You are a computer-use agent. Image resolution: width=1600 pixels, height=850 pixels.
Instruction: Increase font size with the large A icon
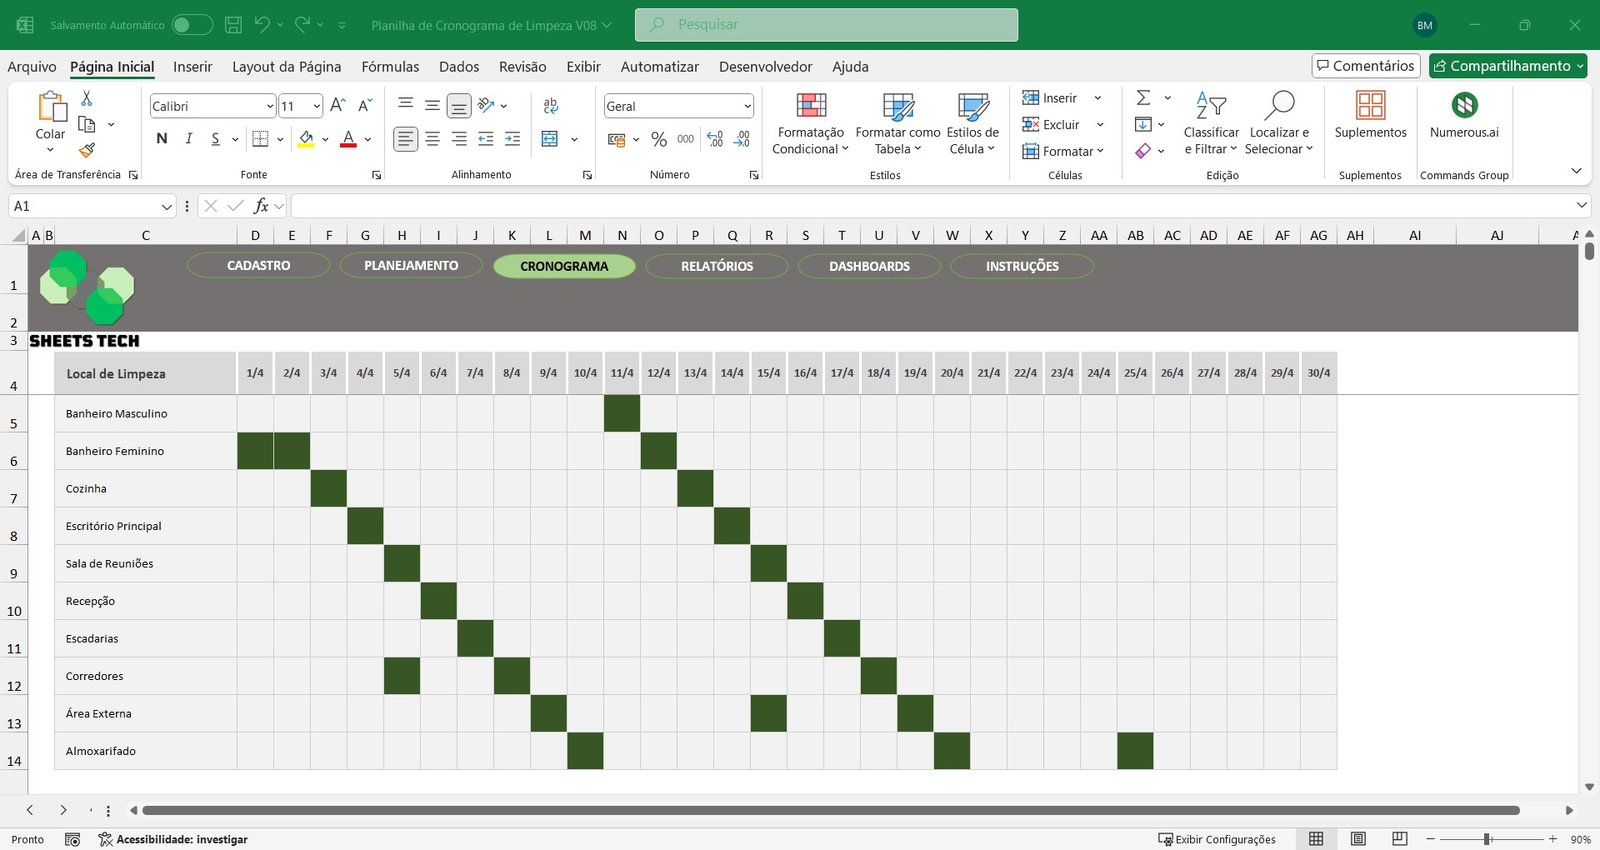(x=338, y=105)
